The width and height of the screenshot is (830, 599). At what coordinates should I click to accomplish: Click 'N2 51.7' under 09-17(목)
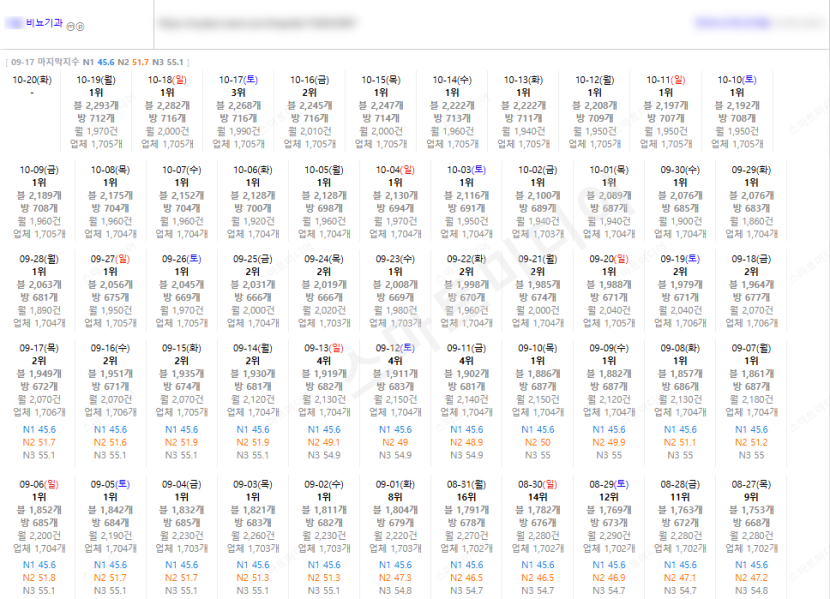pyautogui.click(x=39, y=442)
